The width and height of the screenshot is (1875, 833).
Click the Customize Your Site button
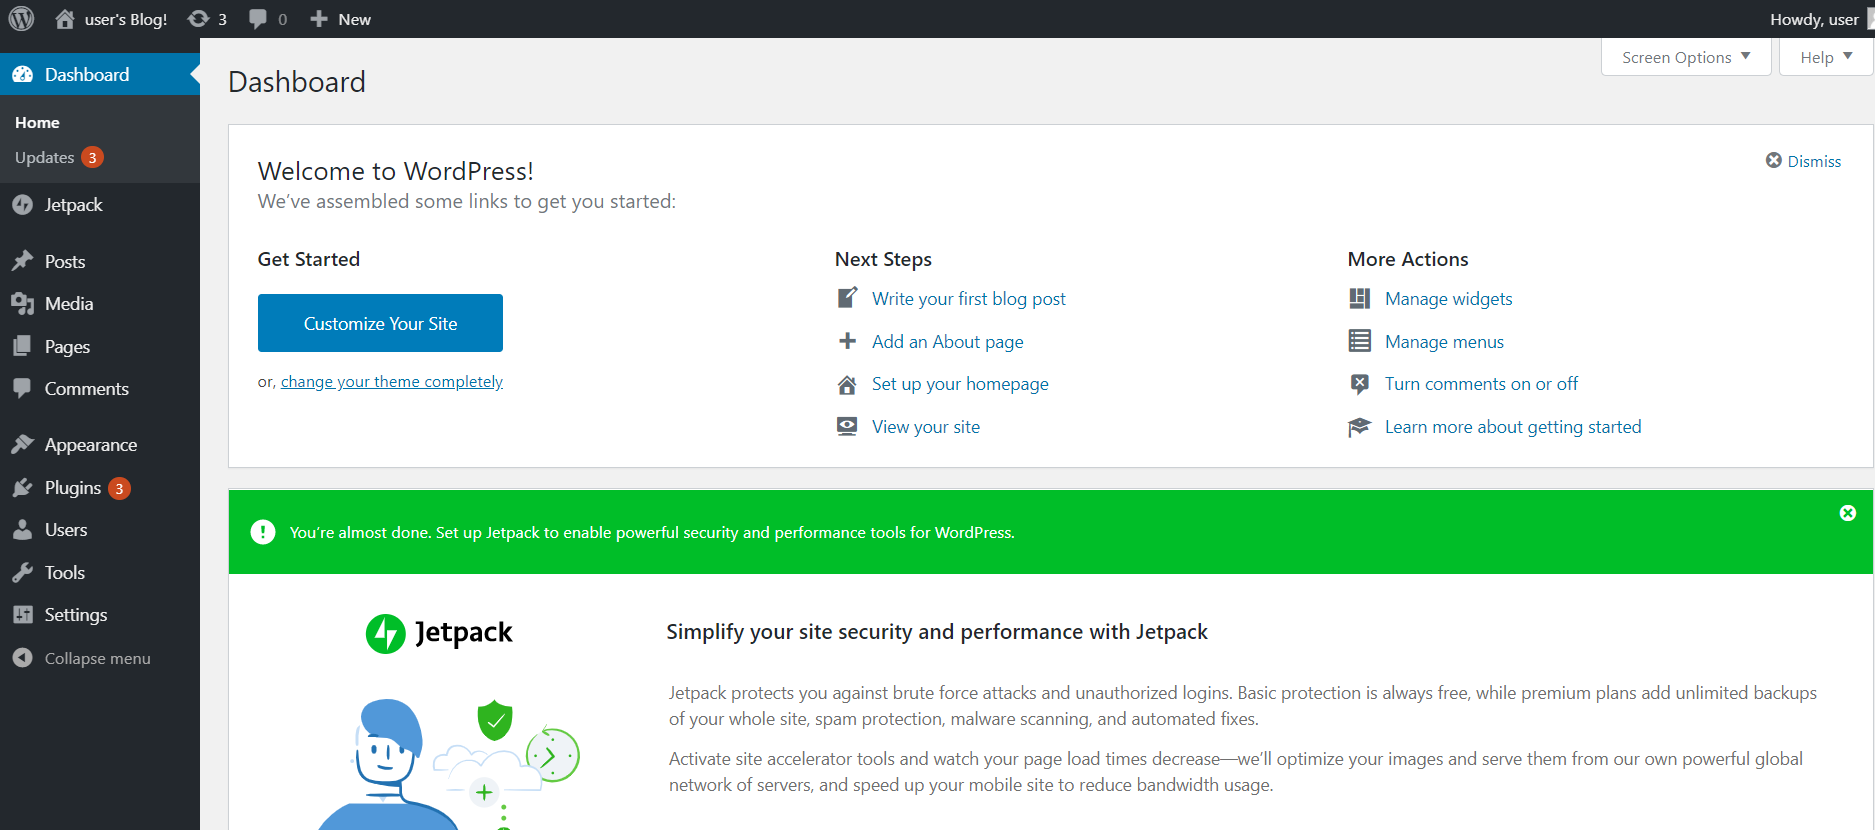pyautogui.click(x=380, y=323)
